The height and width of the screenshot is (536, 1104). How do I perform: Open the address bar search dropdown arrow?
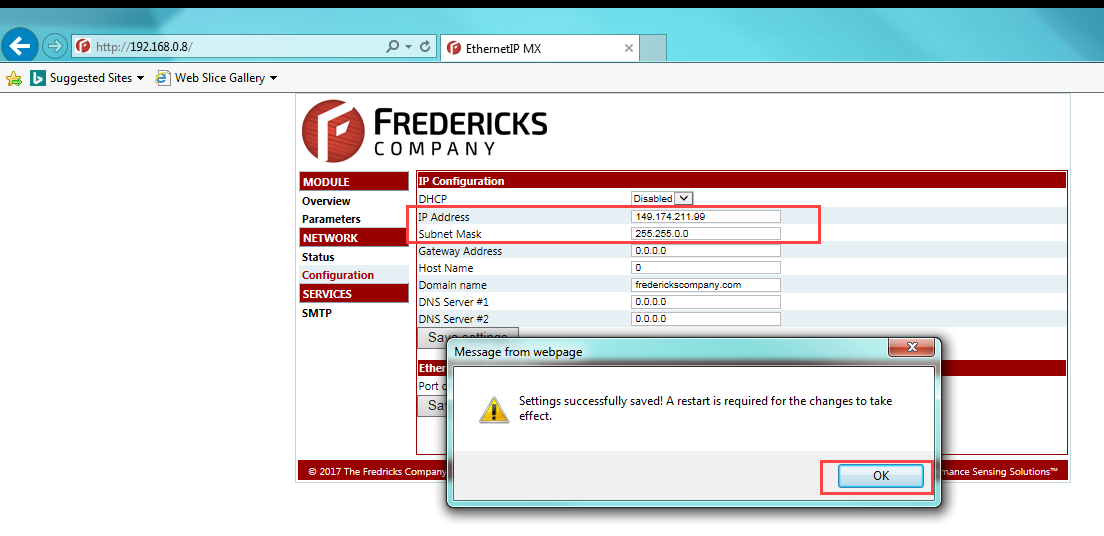[x=408, y=46]
